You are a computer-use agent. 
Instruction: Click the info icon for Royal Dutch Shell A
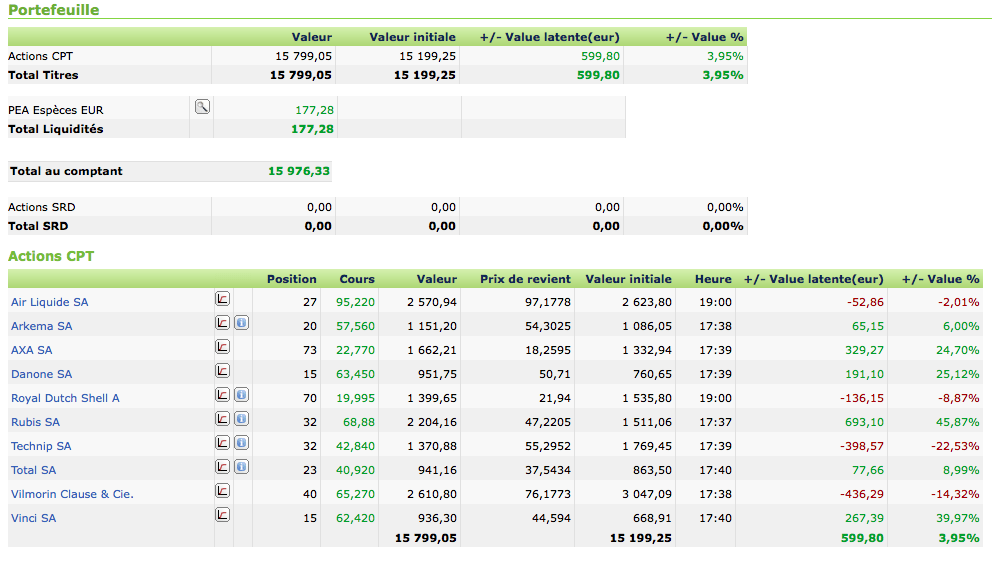click(241, 395)
